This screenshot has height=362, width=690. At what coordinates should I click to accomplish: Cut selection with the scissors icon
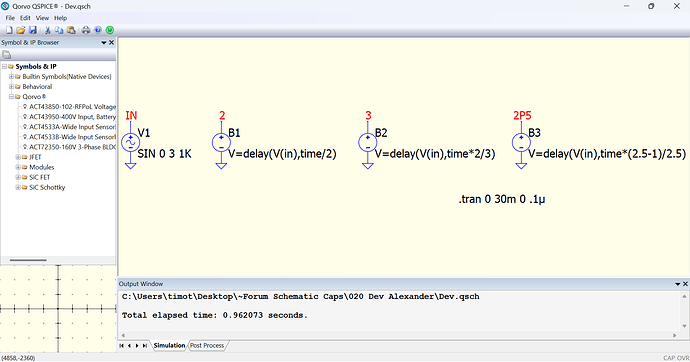(x=48, y=30)
